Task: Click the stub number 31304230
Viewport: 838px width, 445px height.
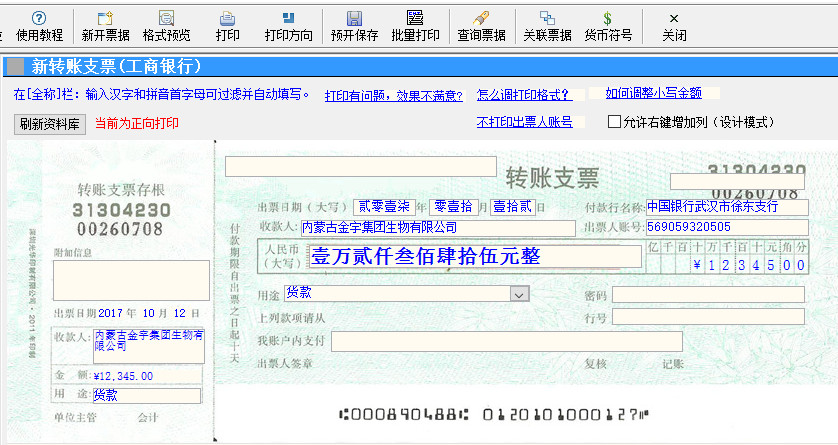Action: 121,210
